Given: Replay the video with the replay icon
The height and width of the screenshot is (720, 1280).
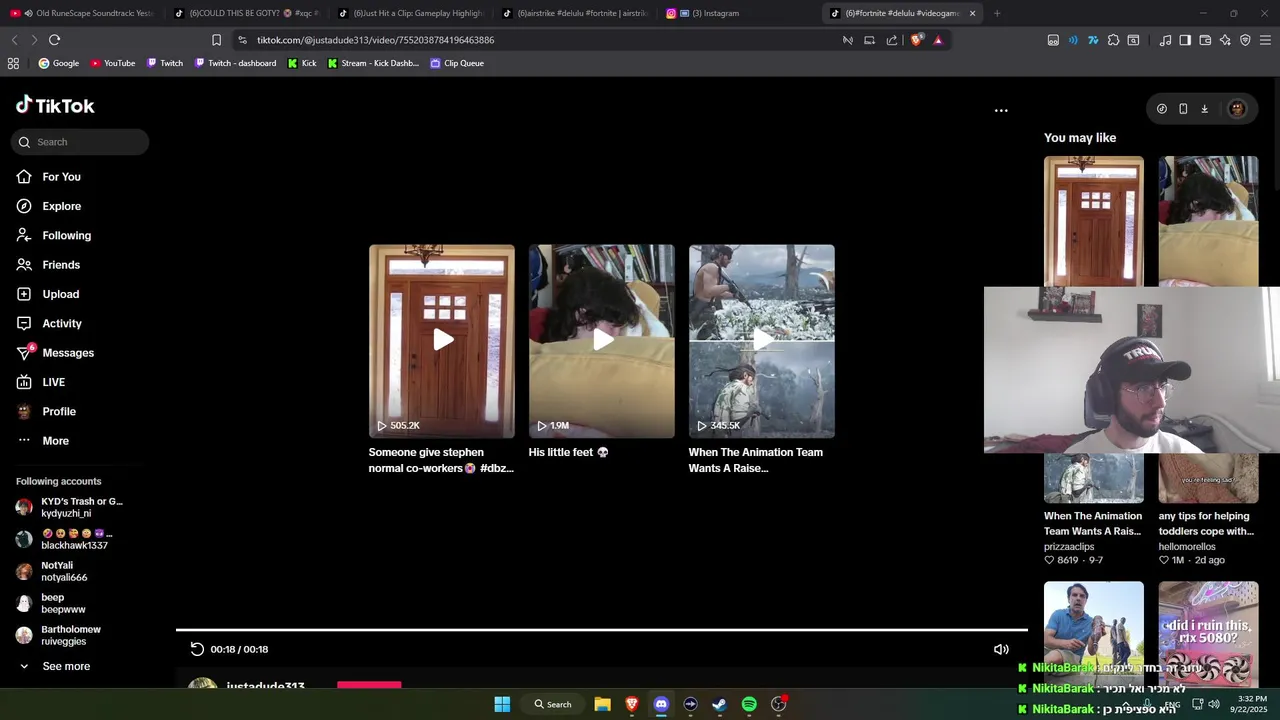Looking at the screenshot, I should click(197, 649).
